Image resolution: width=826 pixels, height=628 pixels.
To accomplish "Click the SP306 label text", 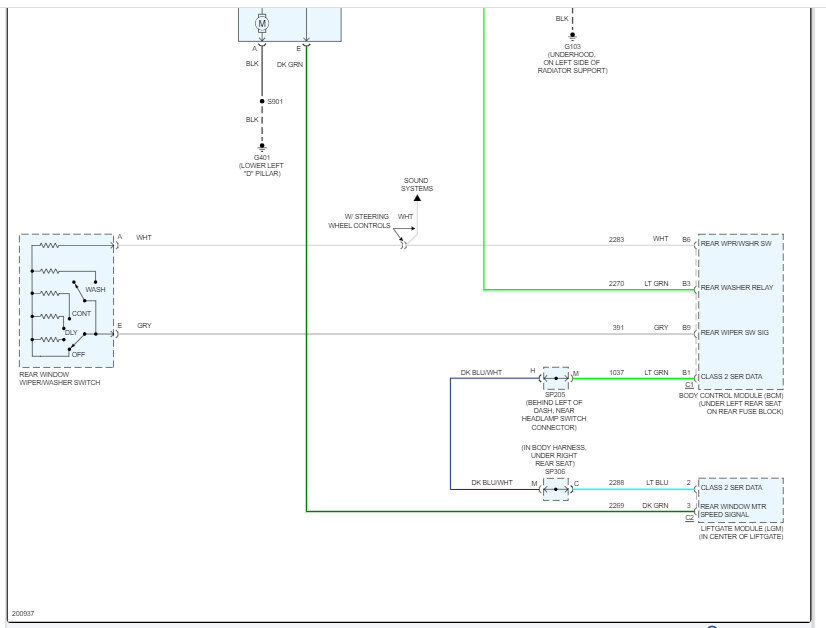I will click(x=555, y=472).
